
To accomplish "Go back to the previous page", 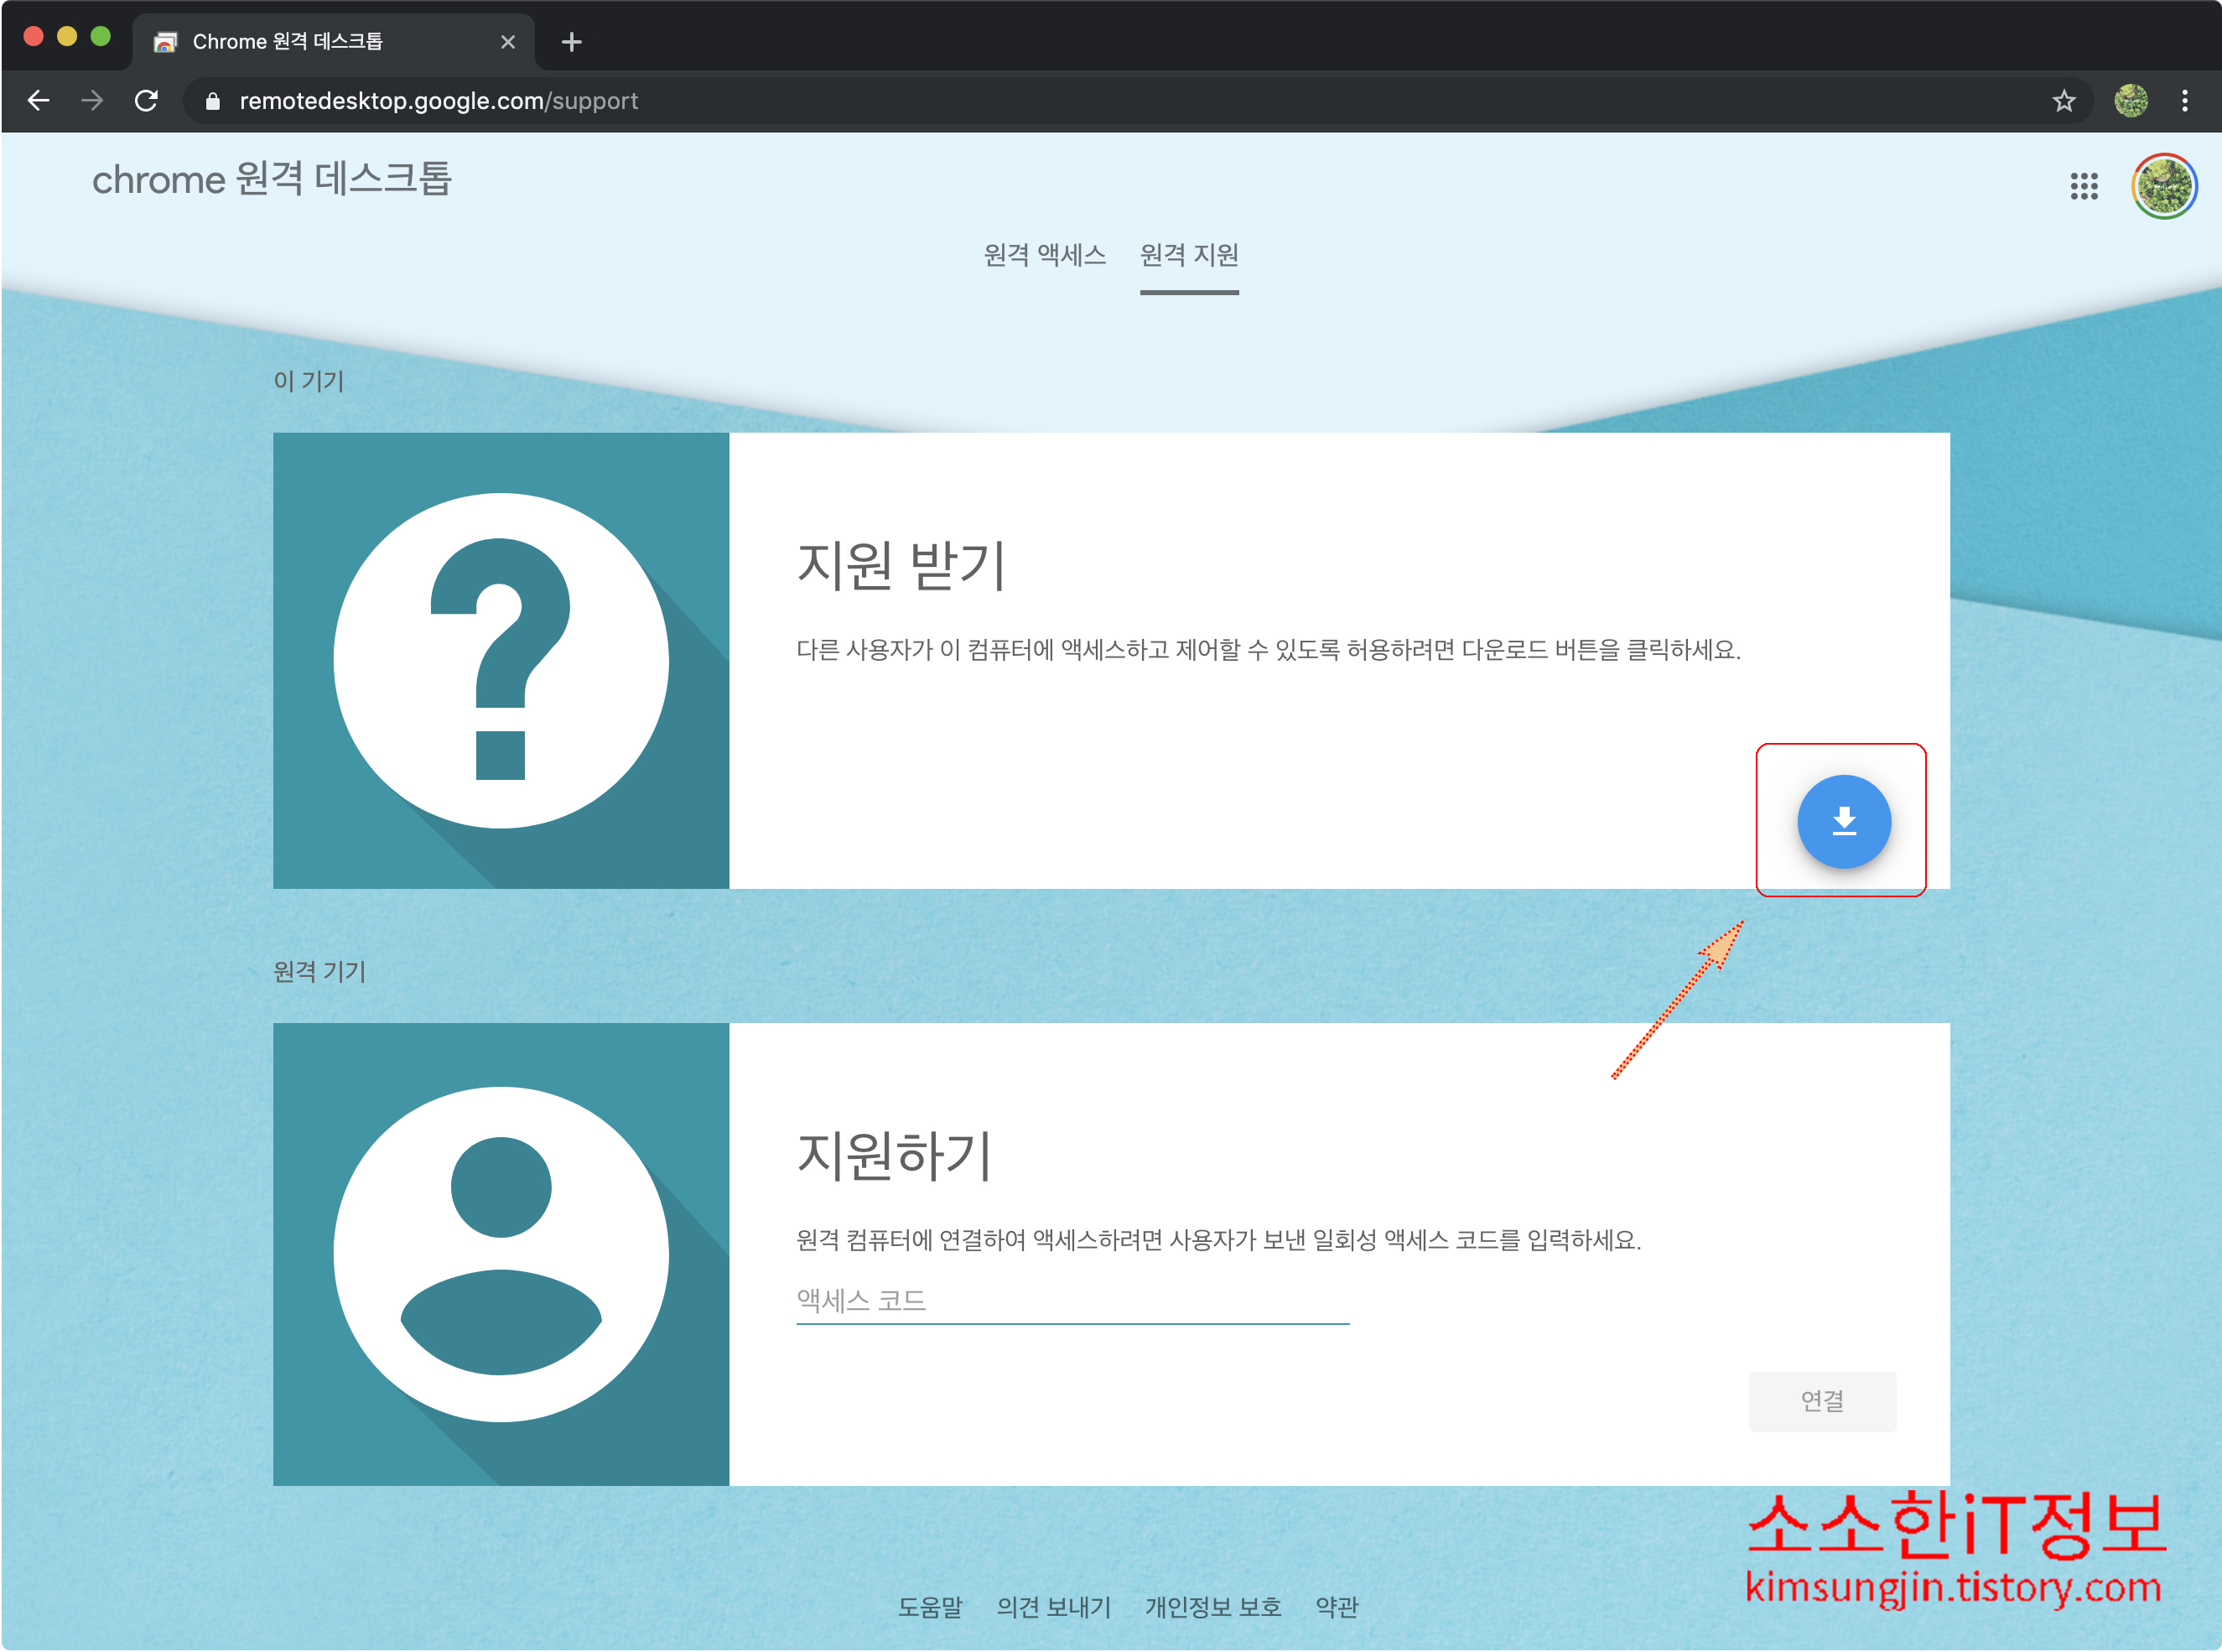I will [39, 101].
